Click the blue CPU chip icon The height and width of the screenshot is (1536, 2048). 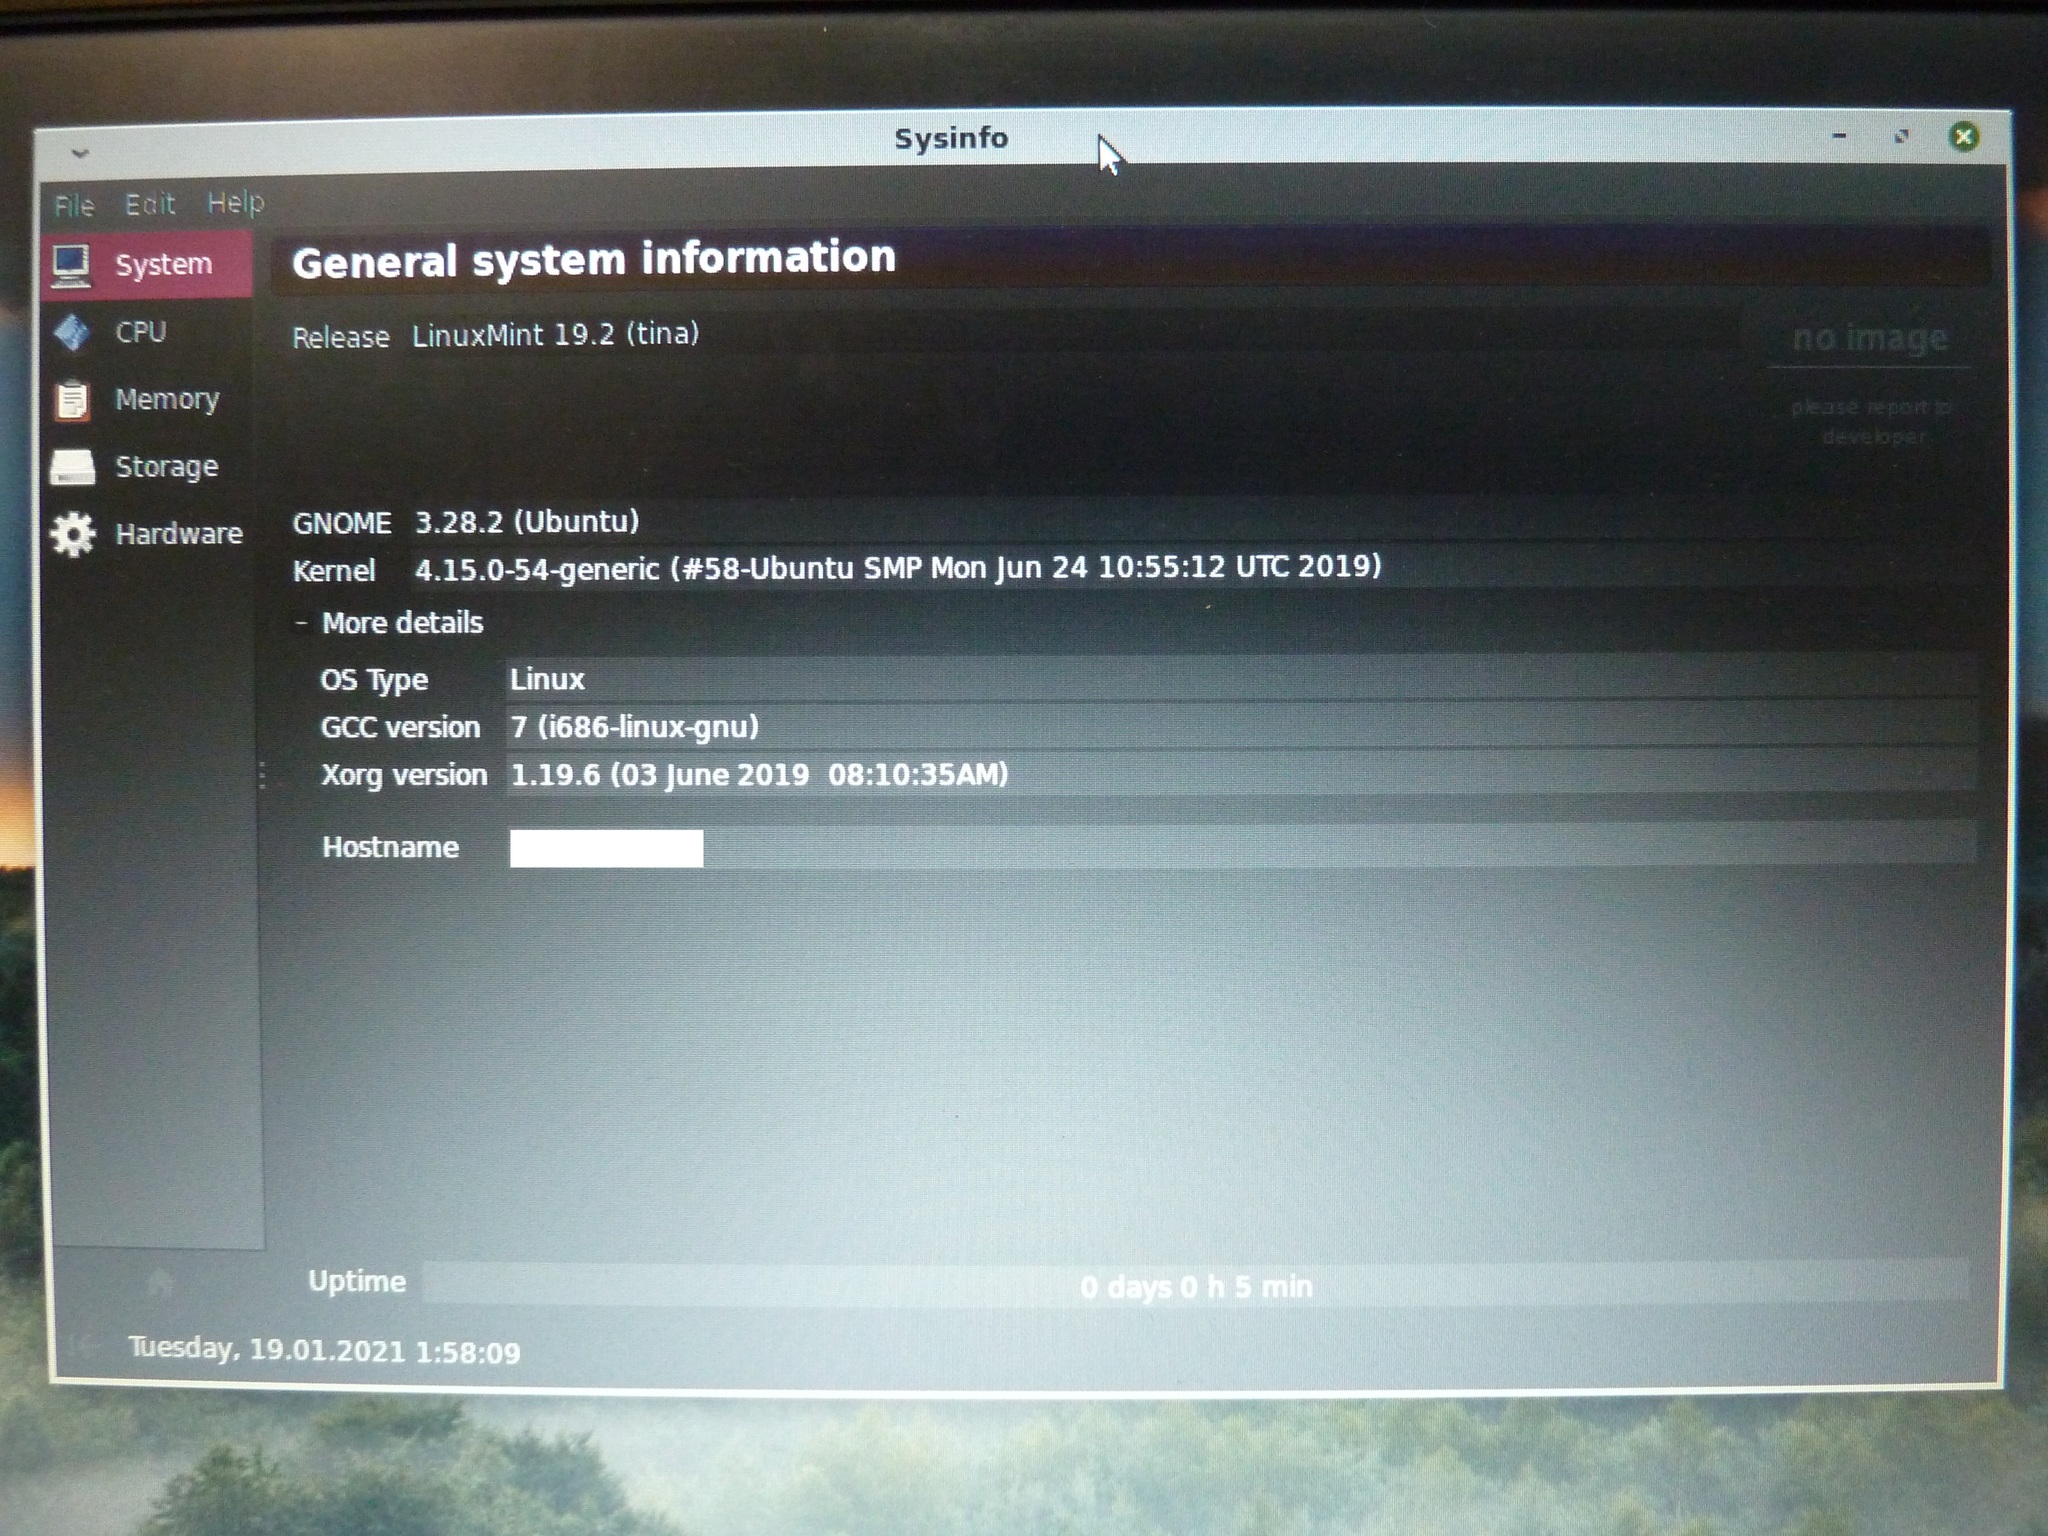pos(72,332)
